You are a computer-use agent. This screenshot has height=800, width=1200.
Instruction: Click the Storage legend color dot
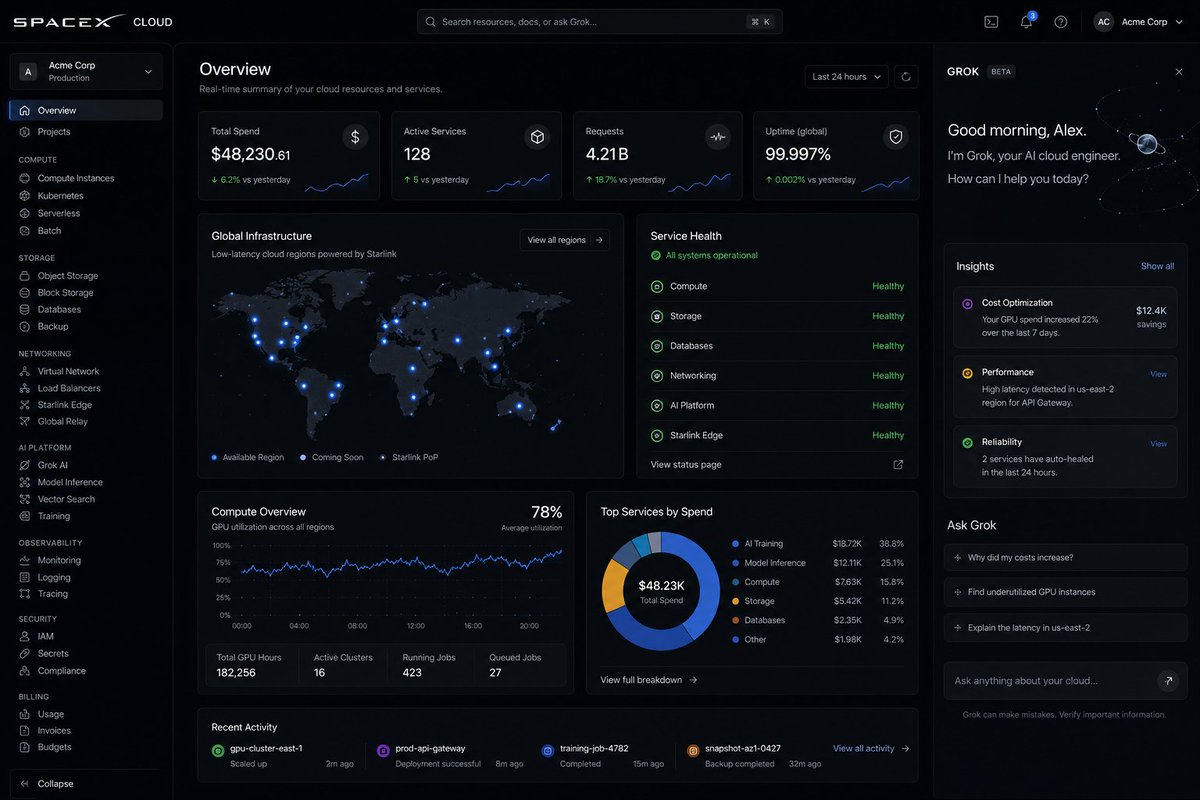(x=736, y=601)
